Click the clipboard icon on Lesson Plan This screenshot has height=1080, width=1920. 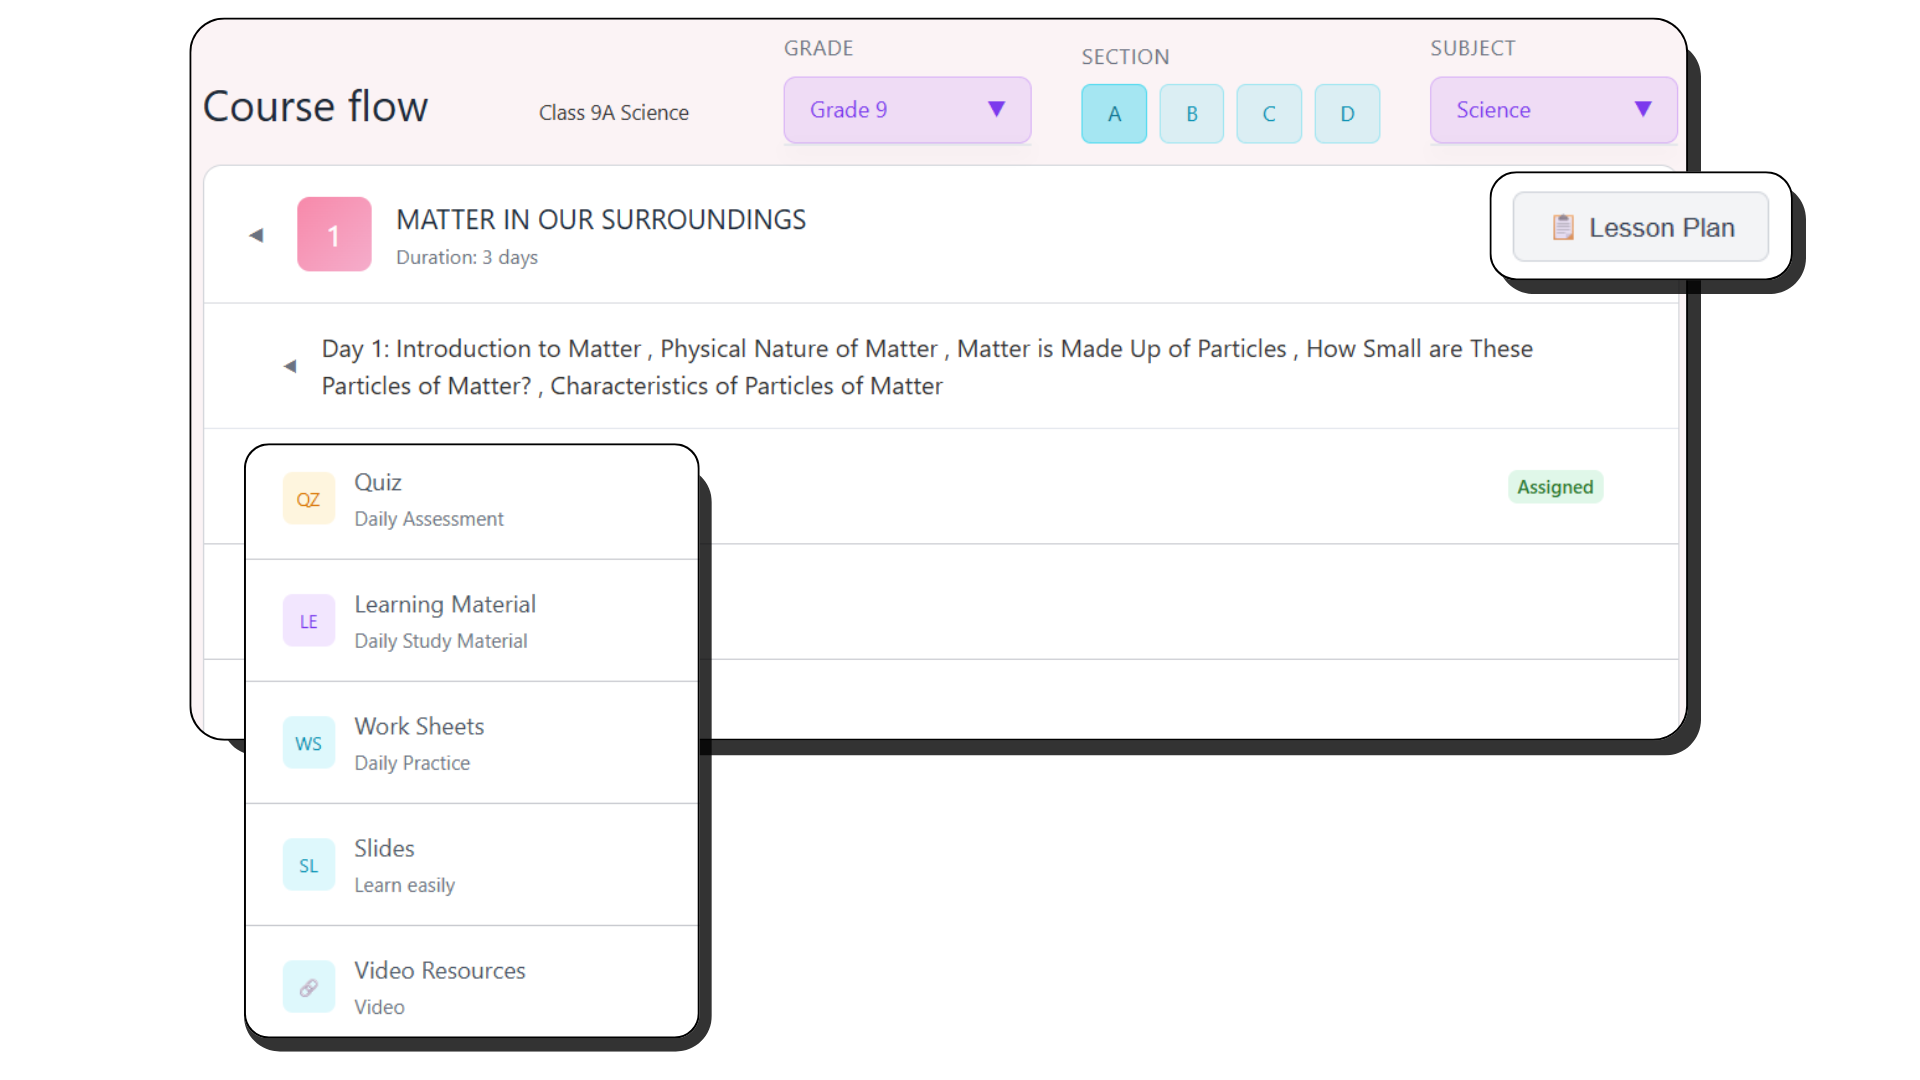pos(1561,227)
